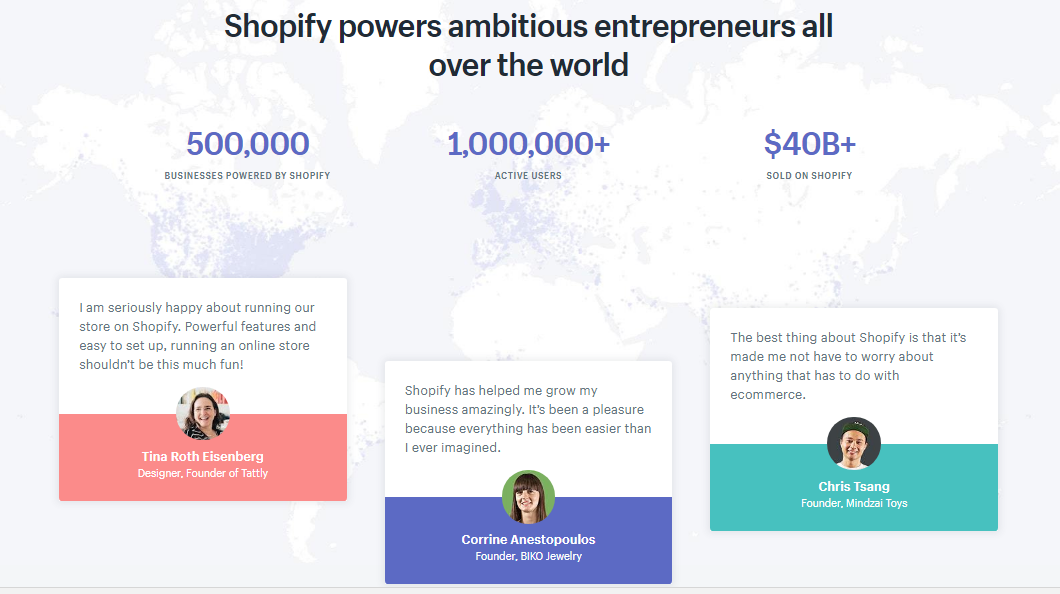Click the Shopify powers ambitious entrepreneurs heading

[x=529, y=45]
